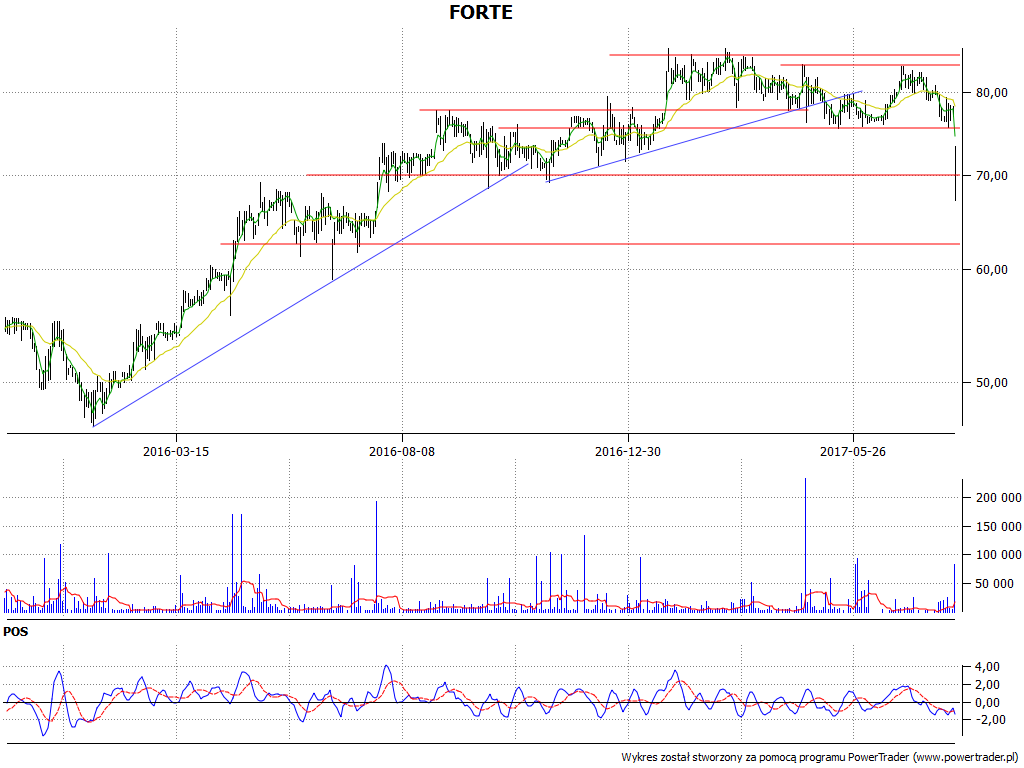Select the 150 000 volume axis label
This screenshot has width=1024, height=768.
(x=998, y=527)
